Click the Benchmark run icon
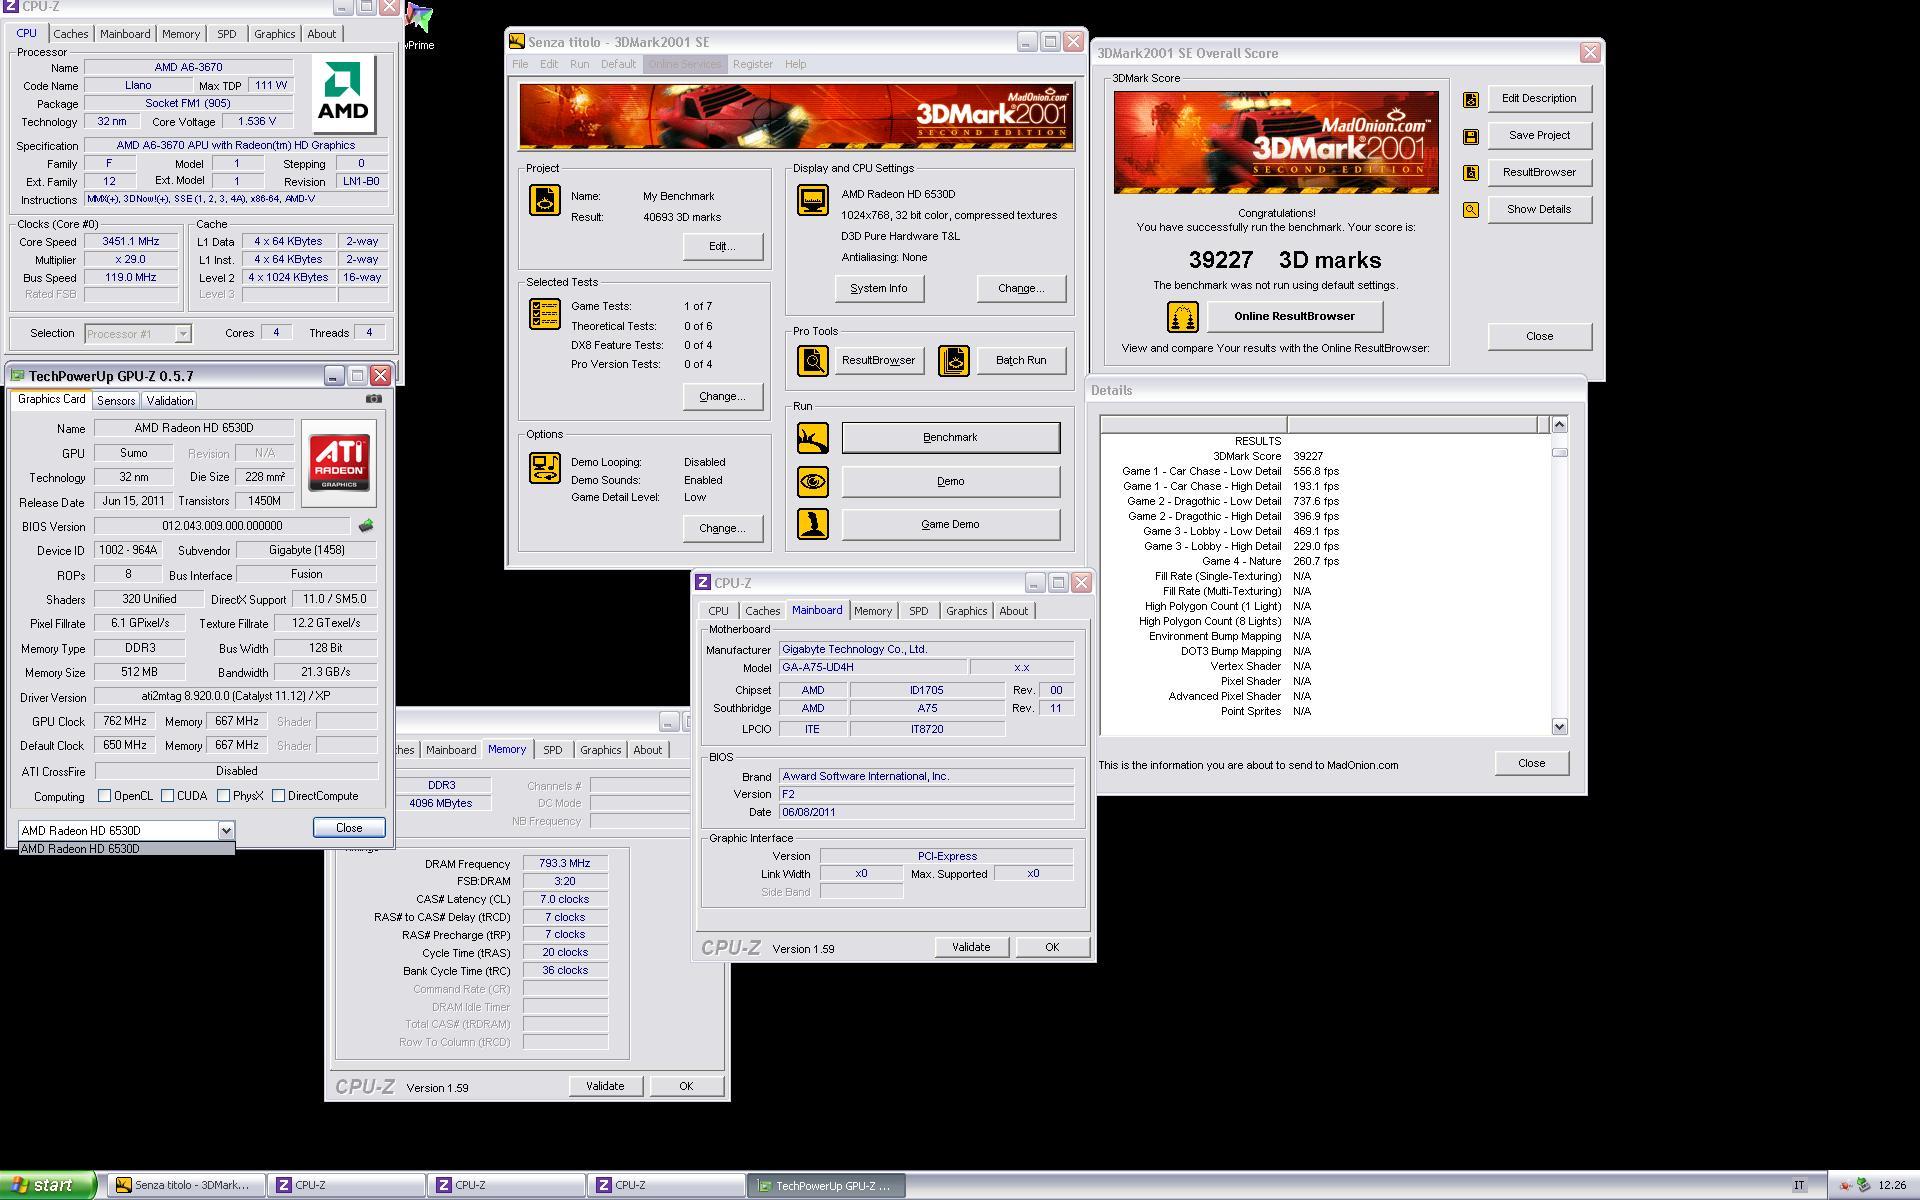1920x1200 pixels. click(x=812, y=437)
